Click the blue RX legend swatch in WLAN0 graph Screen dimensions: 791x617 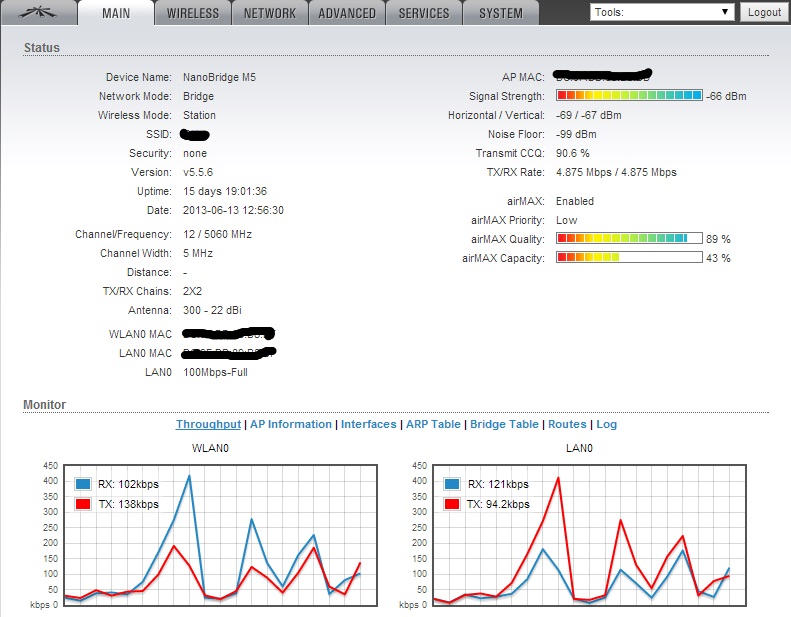point(84,484)
